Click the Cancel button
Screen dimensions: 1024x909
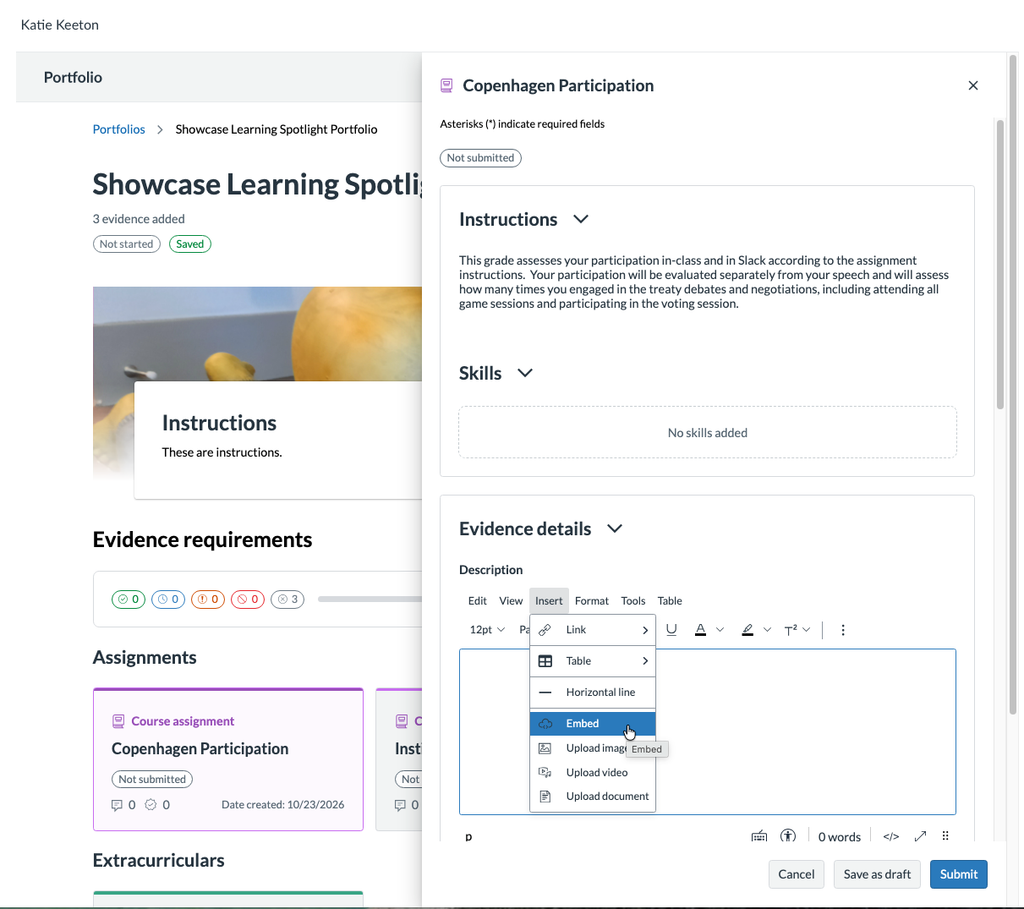796,874
